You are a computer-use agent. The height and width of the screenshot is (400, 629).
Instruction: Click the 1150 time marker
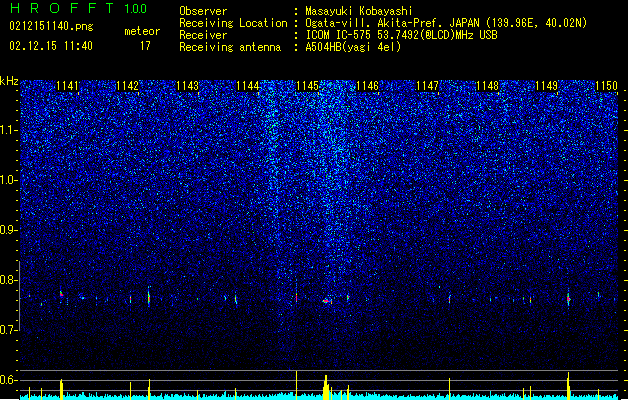click(x=607, y=86)
